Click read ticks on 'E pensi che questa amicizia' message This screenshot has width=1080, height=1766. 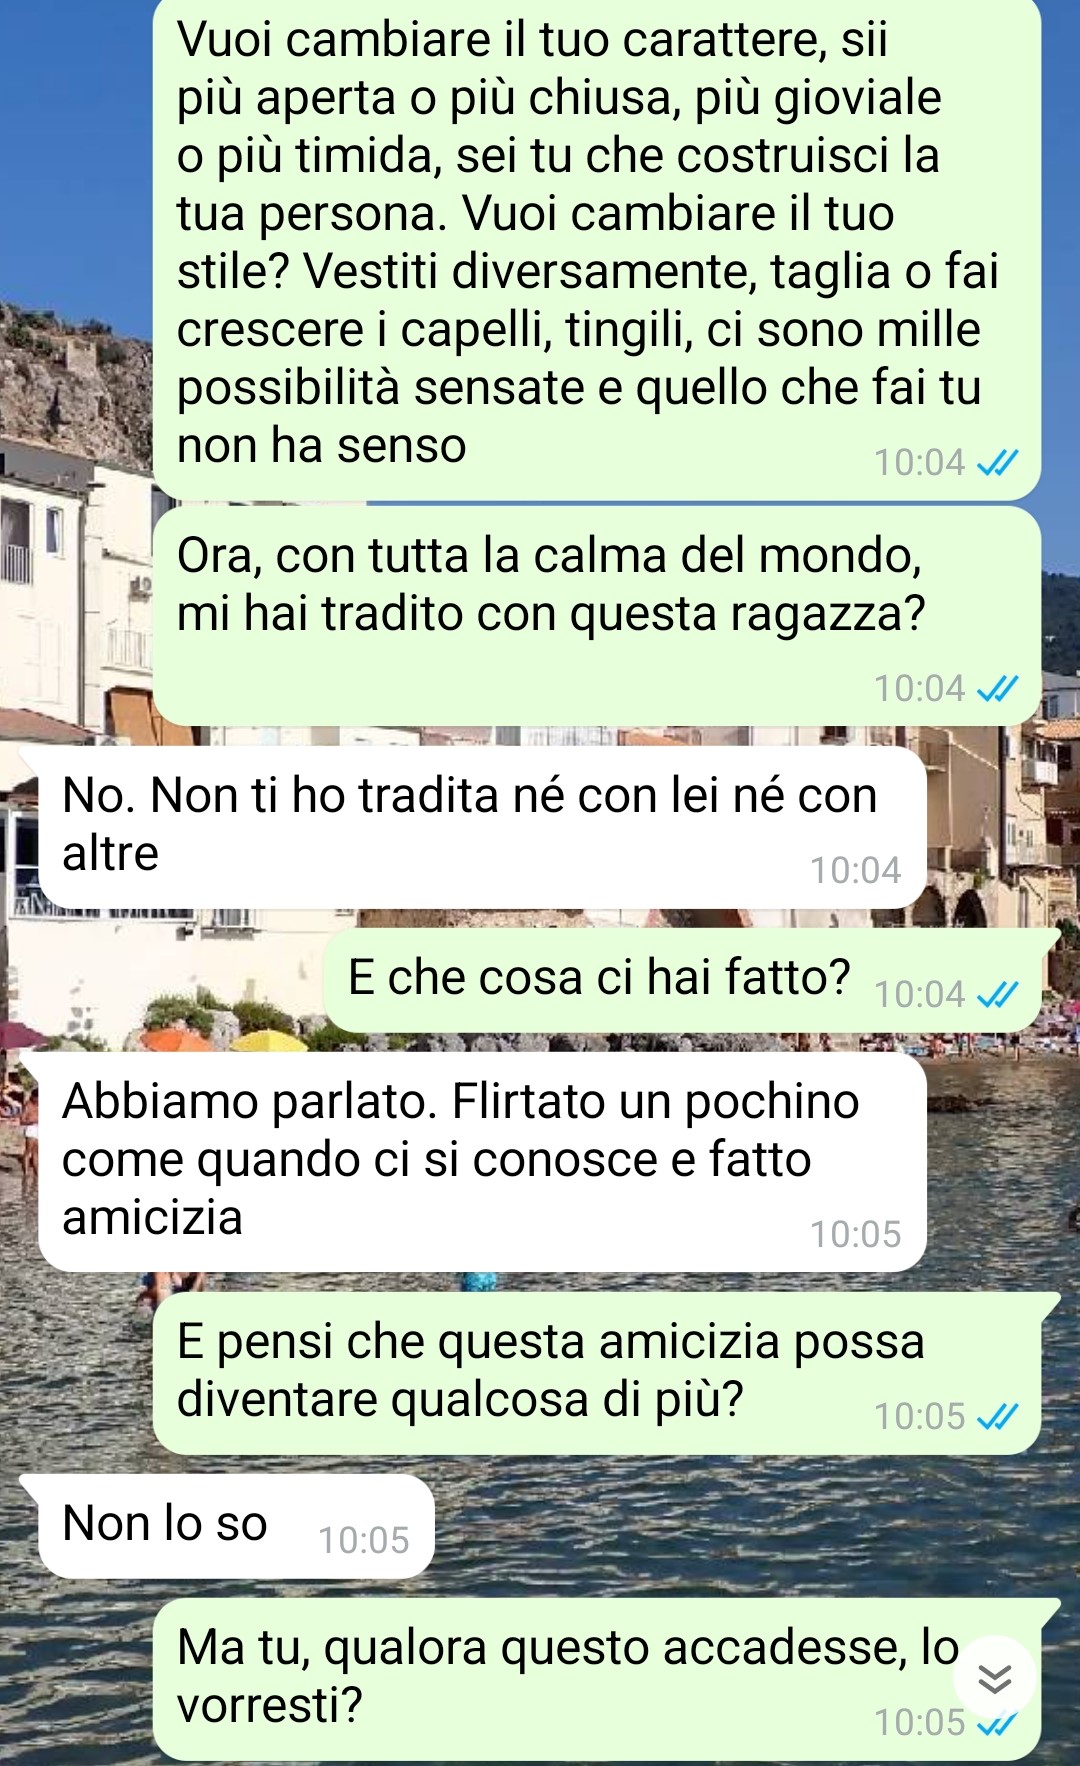[996, 1416]
